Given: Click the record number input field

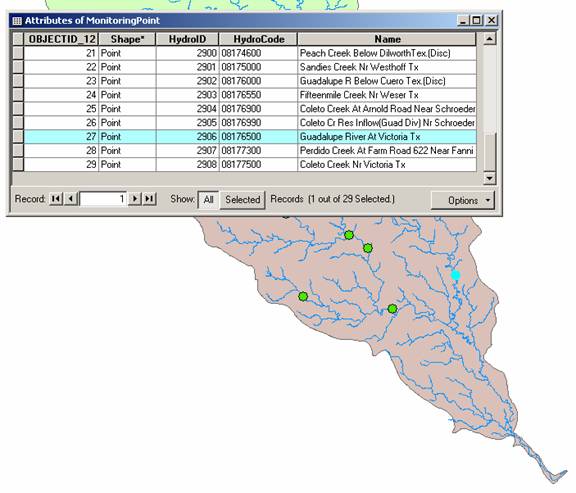Looking at the screenshot, I should click(x=103, y=199).
